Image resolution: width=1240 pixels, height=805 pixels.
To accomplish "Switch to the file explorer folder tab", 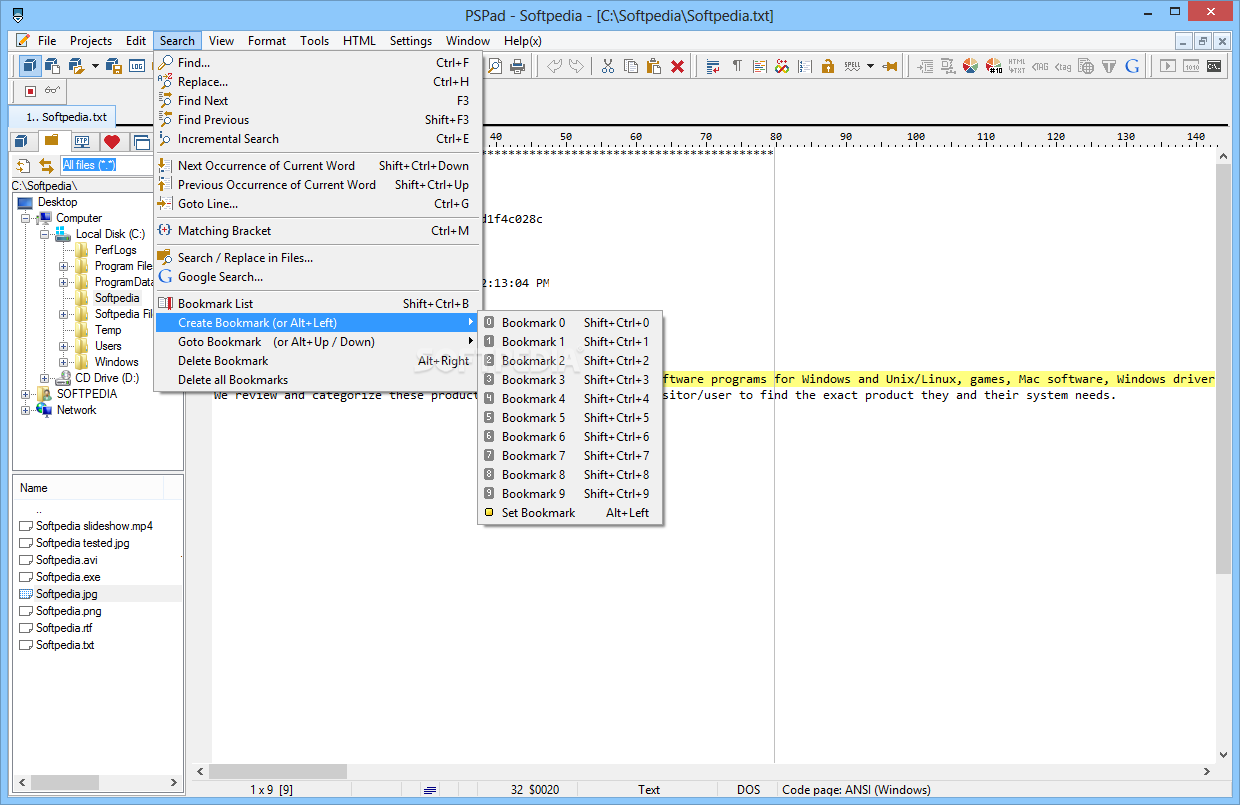I will pyautogui.click(x=52, y=141).
